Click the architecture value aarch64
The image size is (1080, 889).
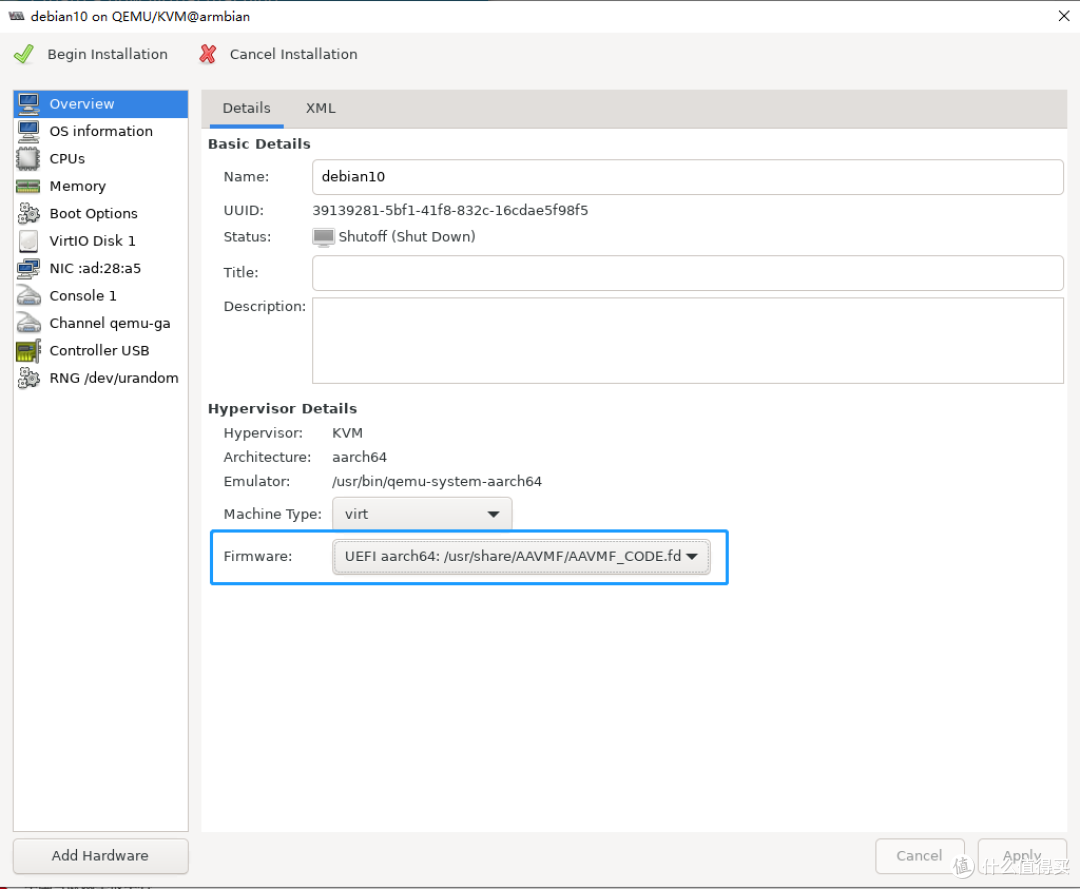(x=360, y=457)
